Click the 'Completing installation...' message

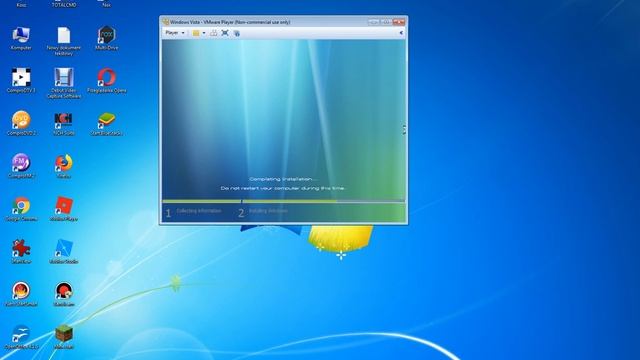pos(283,179)
